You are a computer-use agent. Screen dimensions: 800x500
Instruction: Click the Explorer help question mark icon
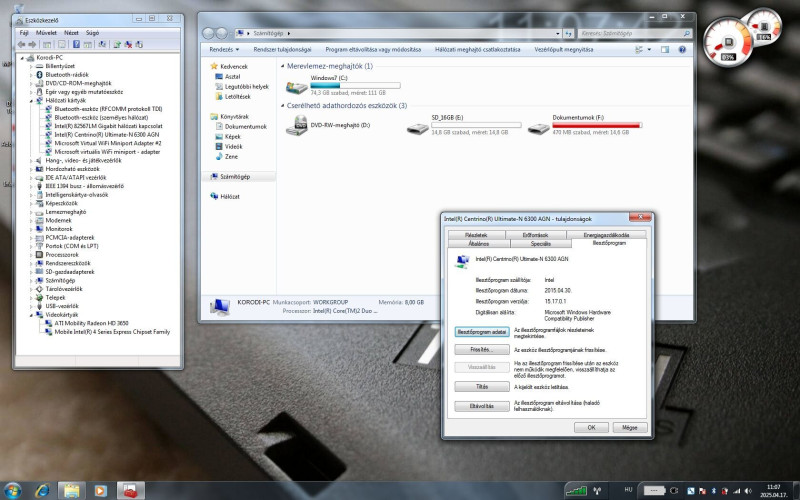(x=682, y=49)
